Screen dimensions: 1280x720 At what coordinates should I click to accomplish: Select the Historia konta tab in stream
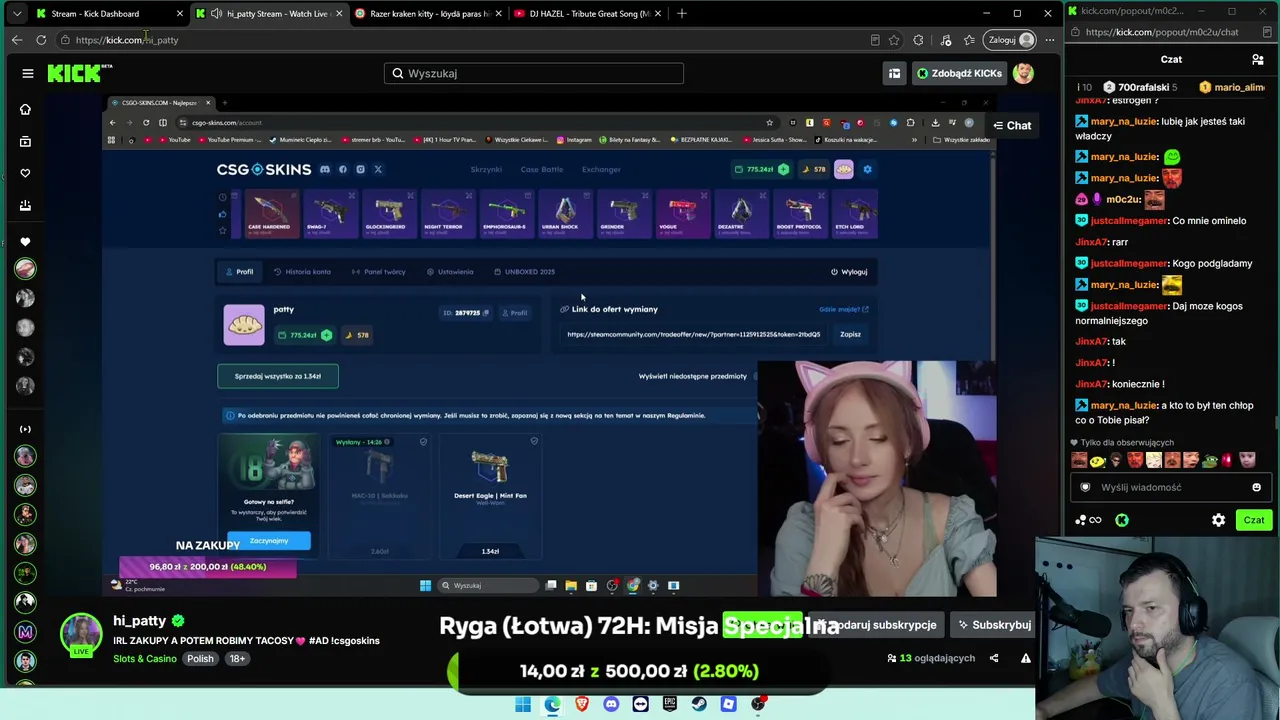pyautogui.click(x=302, y=272)
